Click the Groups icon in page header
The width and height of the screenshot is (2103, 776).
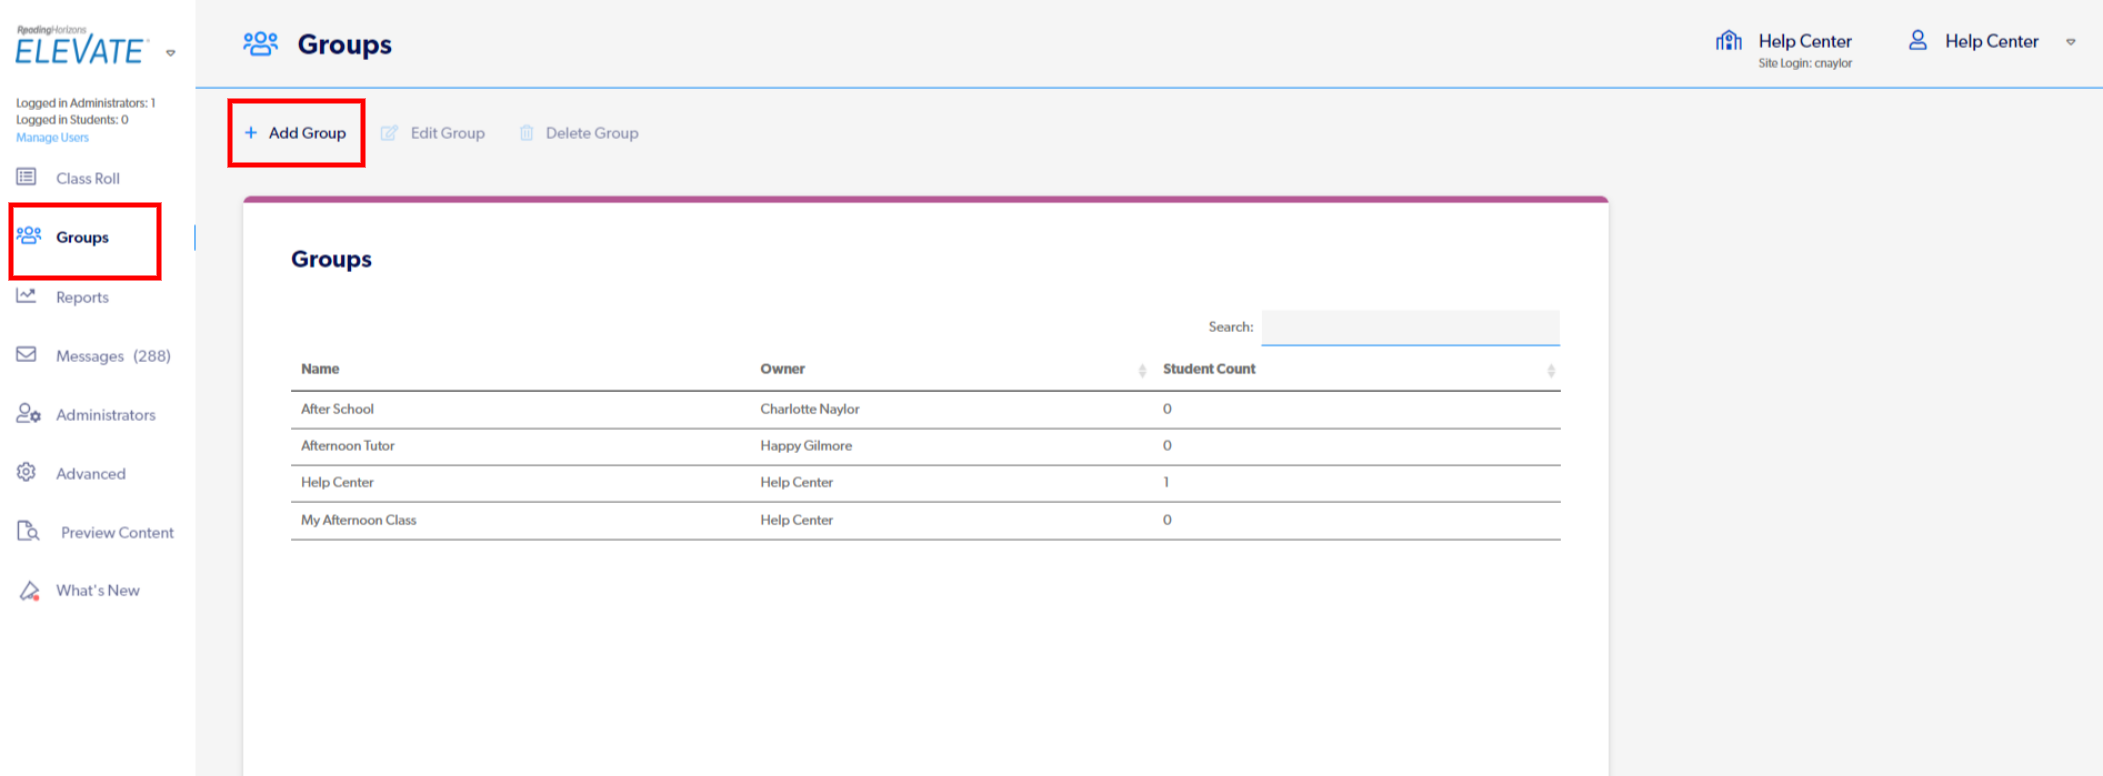260,43
